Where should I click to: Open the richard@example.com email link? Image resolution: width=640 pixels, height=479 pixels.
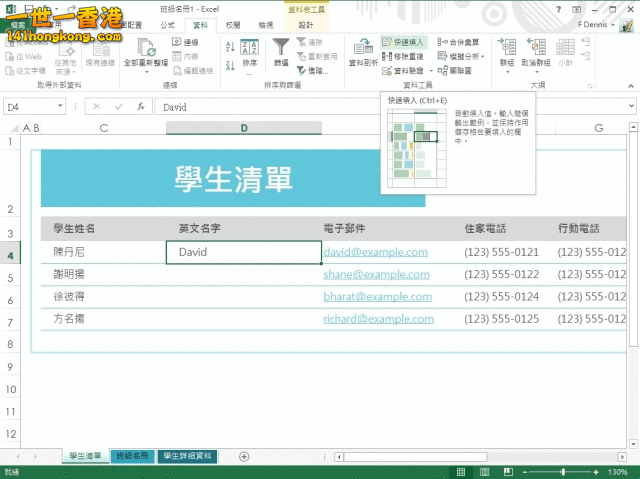378,319
